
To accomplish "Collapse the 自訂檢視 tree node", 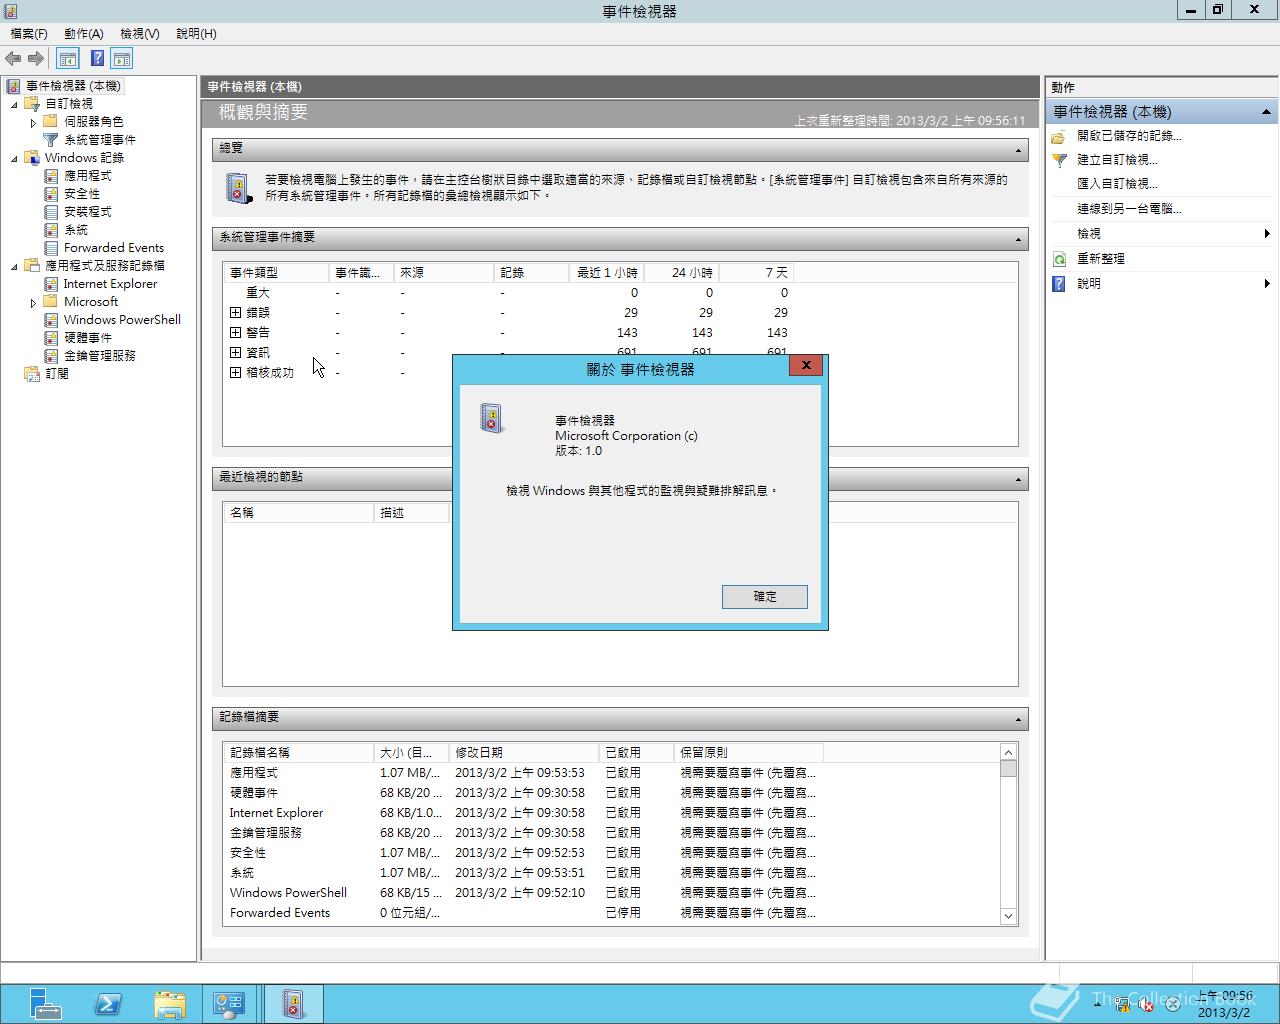I will pos(14,104).
